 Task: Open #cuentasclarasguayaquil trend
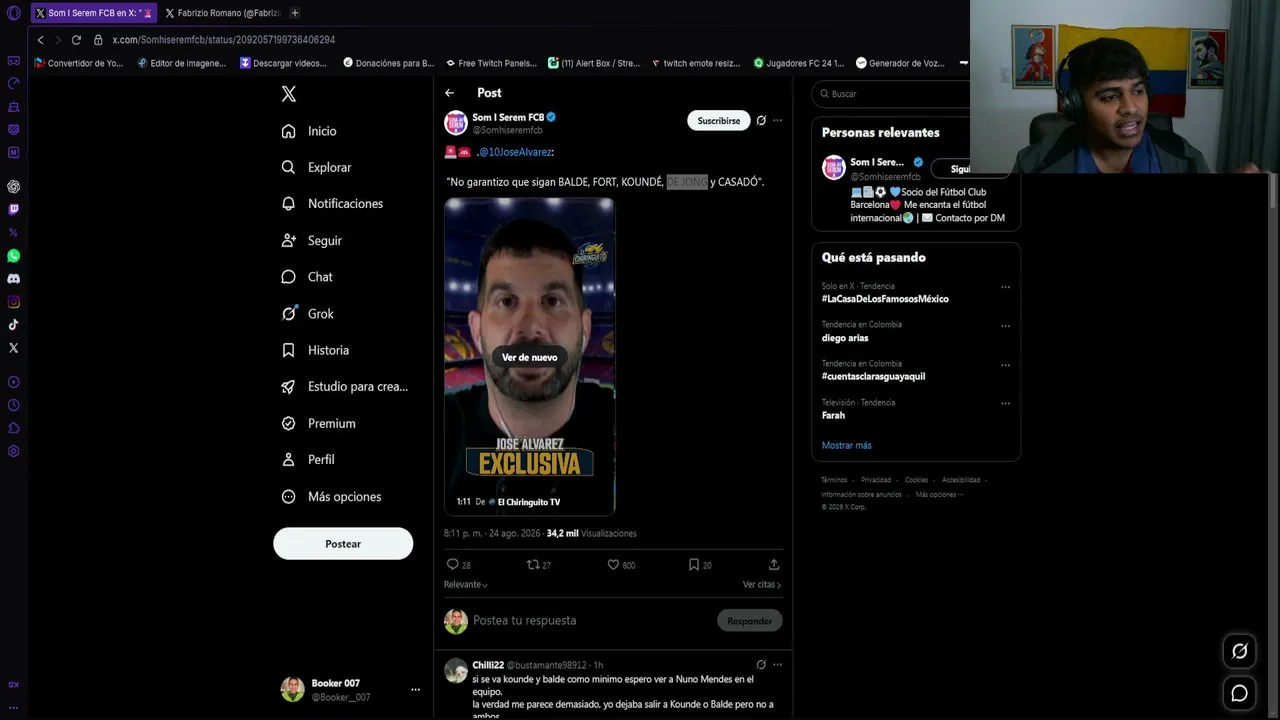pyautogui.click(x=873, y=377)
